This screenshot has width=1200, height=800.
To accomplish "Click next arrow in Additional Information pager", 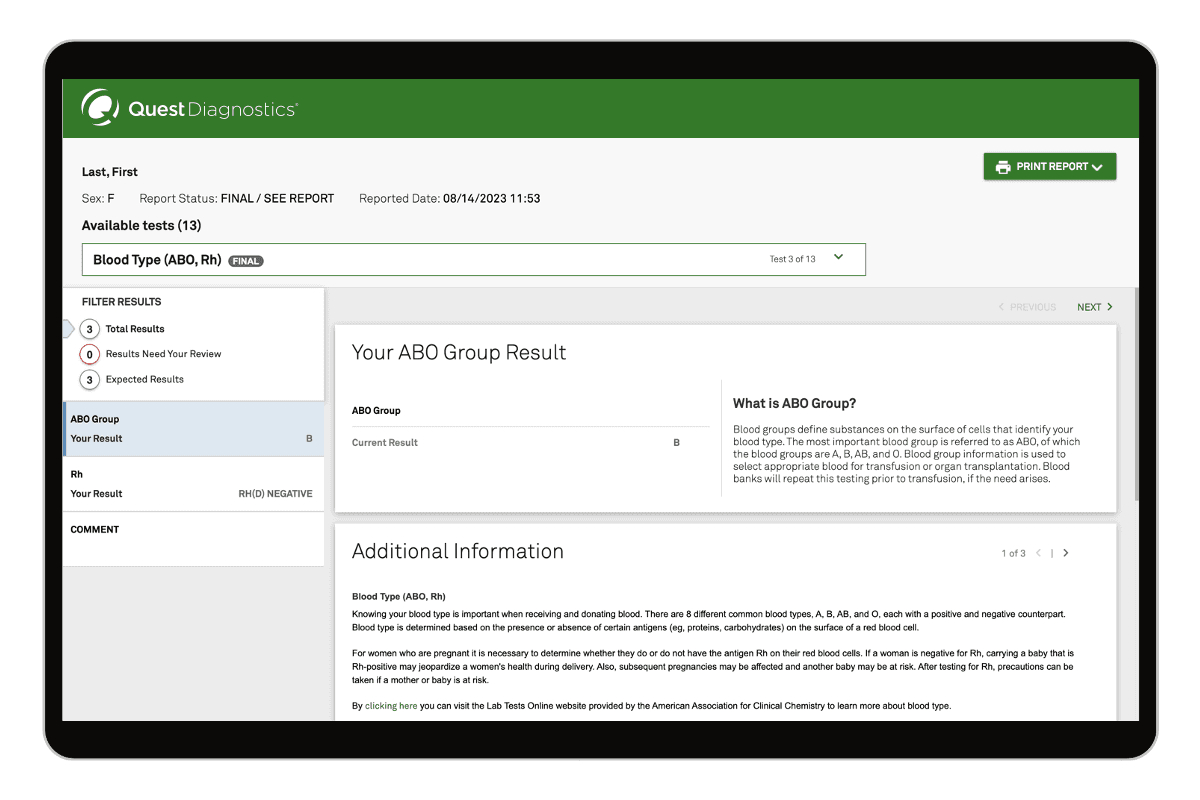I will pyautogui.click(x=1066, y=553).
